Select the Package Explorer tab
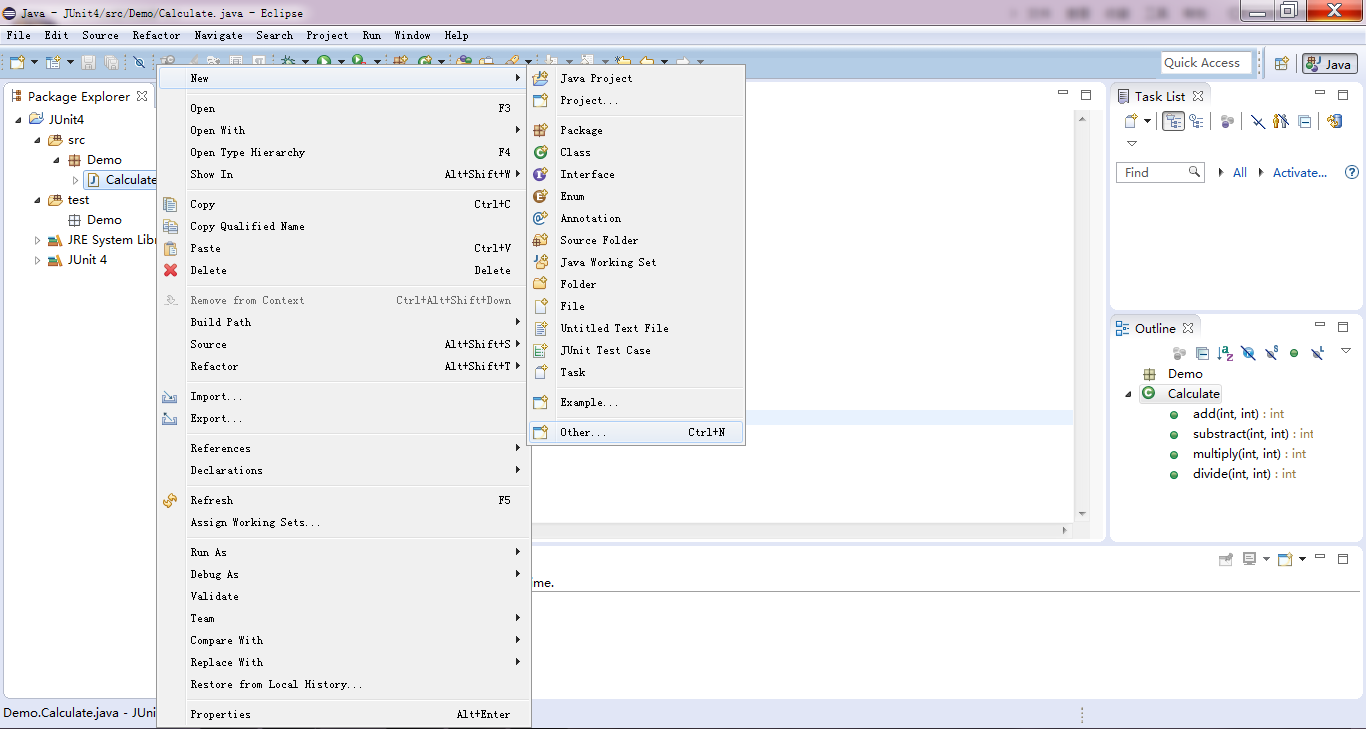Image resolution: width=1366 pixels, height=729 pixels. (79, 96)
